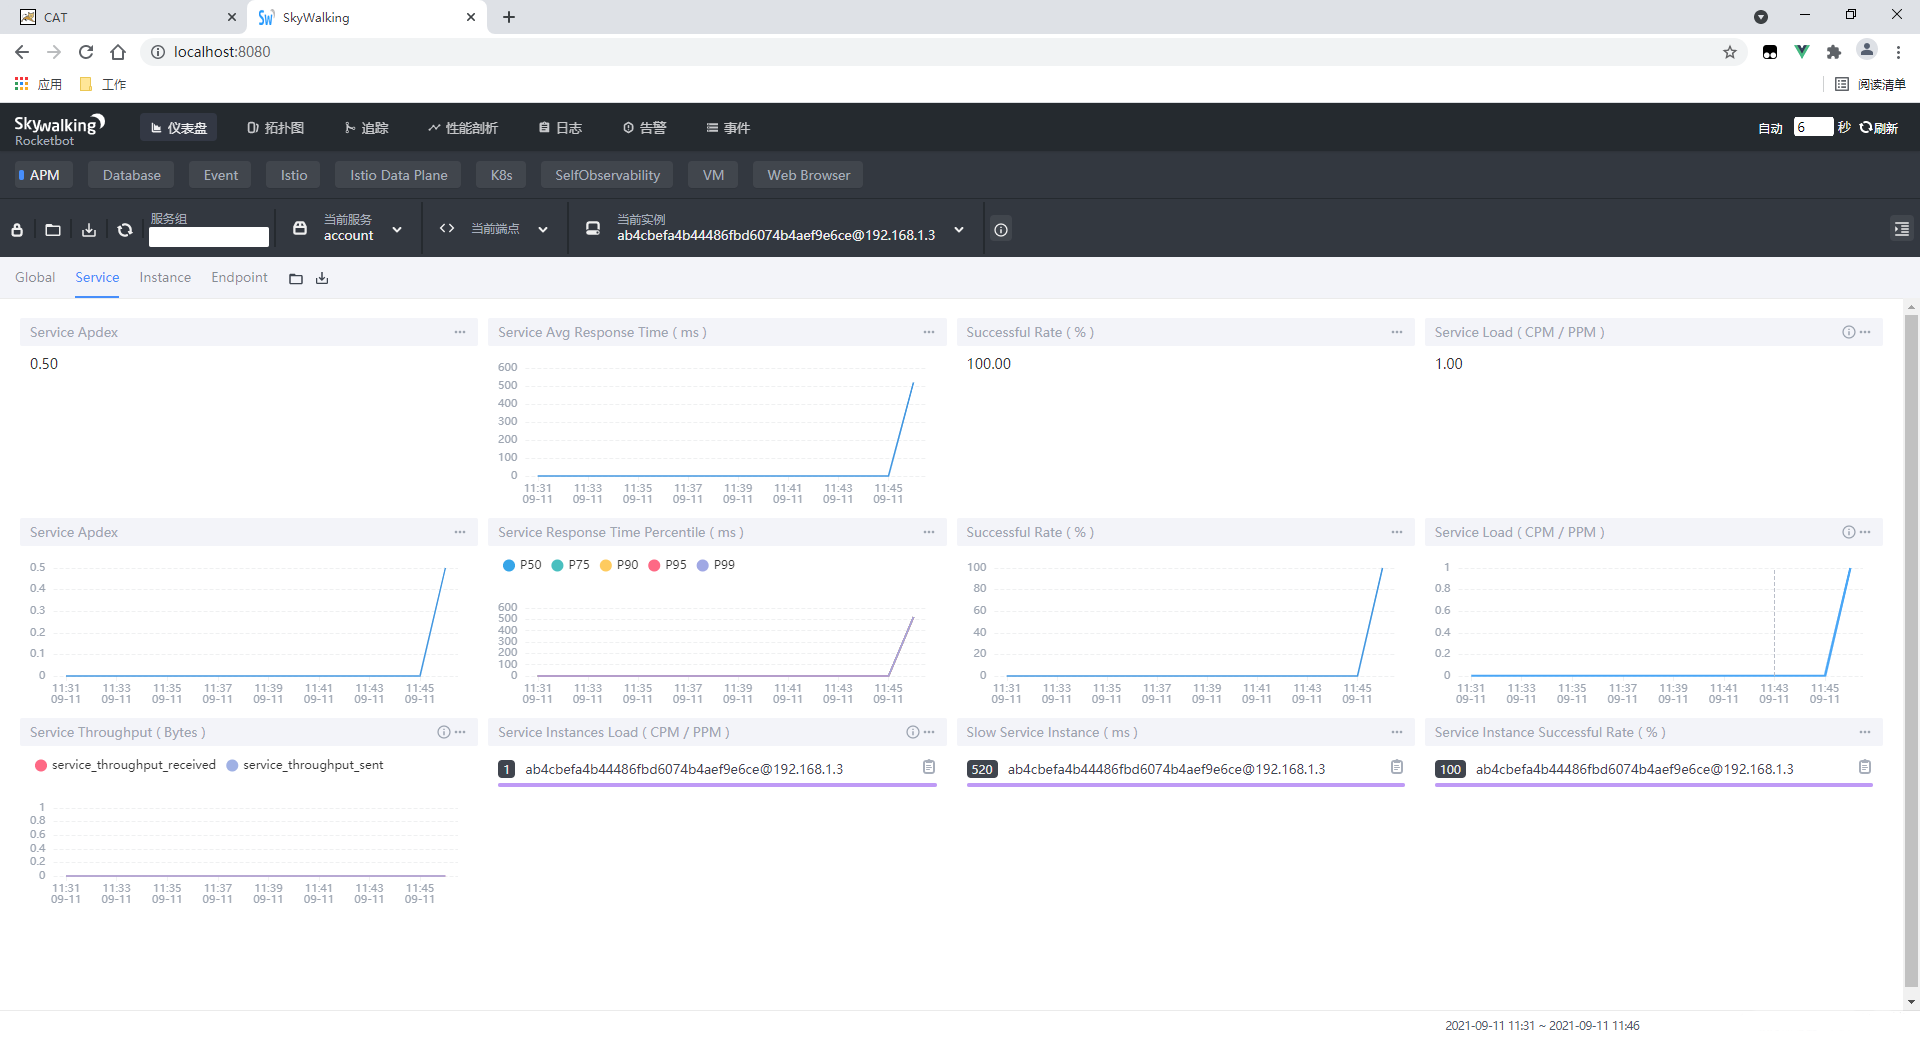Select the Database dashboard button
This screenshot has height=1040, width=1920.
point(131,175)
